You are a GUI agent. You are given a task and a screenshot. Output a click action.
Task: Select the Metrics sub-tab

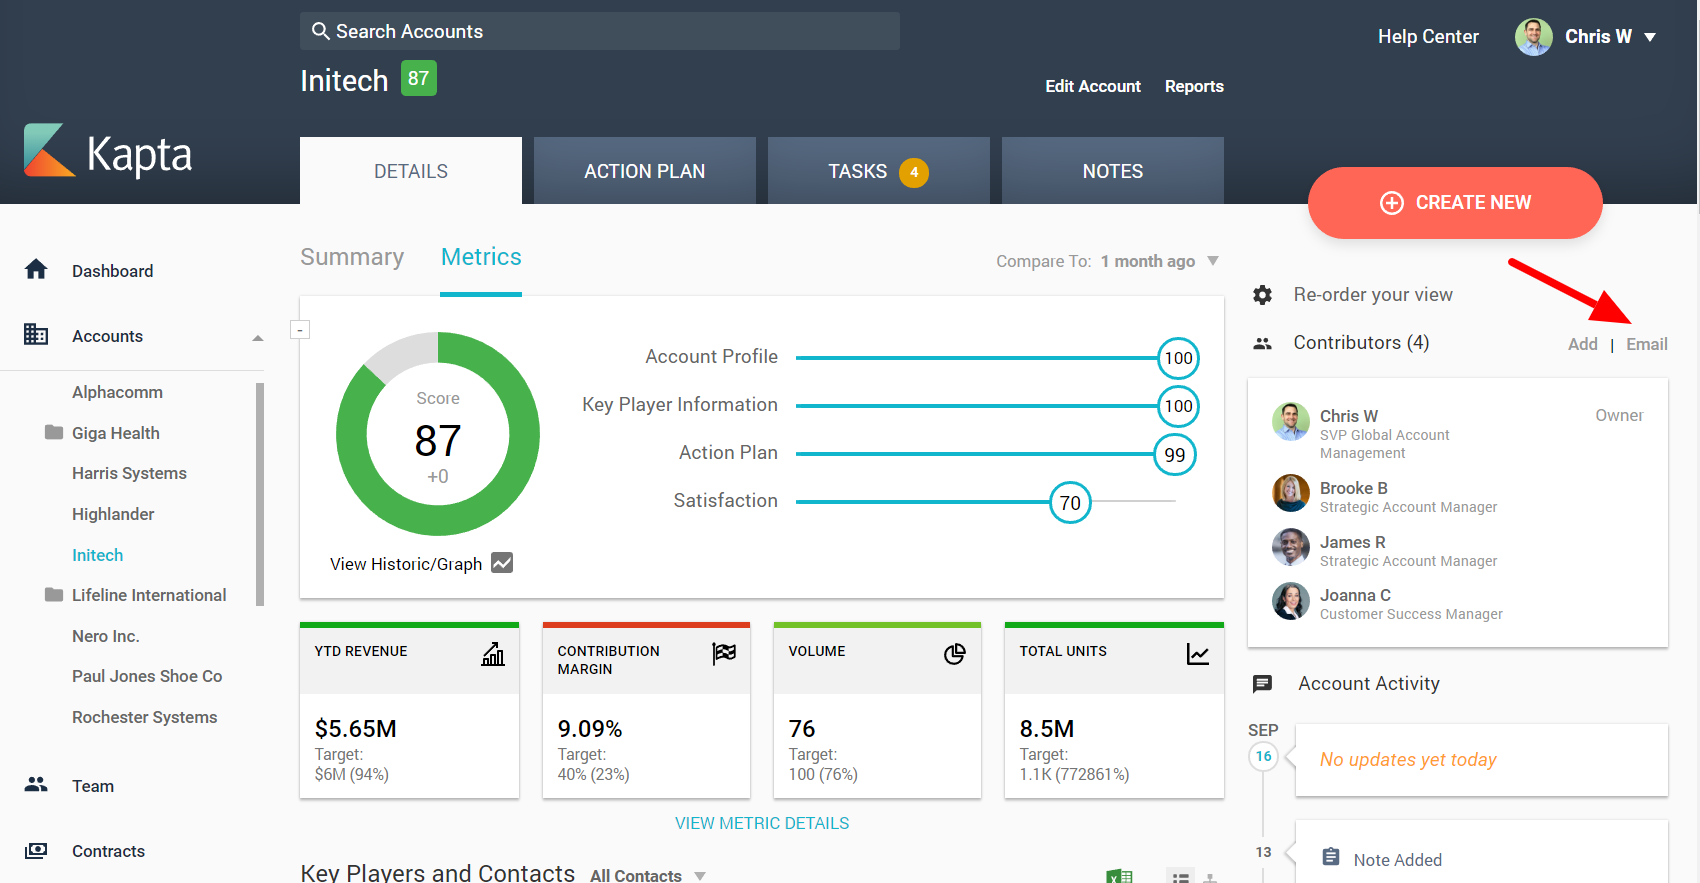click(x=481, y=257)
